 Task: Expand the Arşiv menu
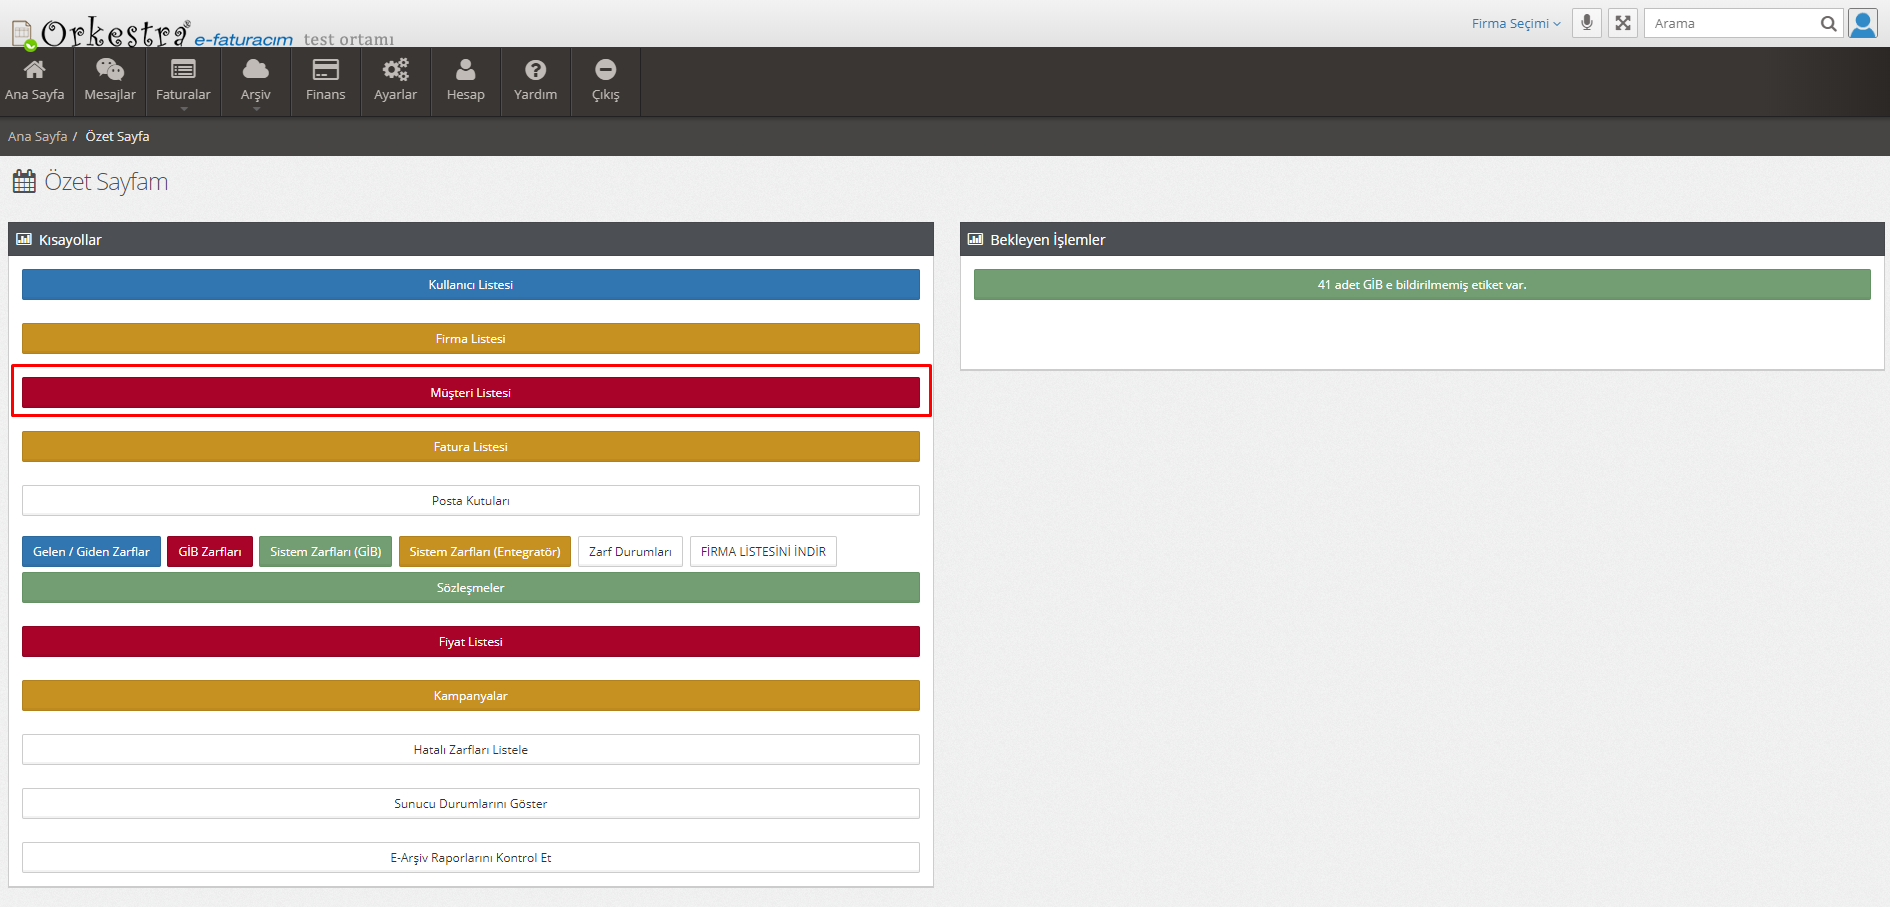pyautogui.click(x=255, y=82)
